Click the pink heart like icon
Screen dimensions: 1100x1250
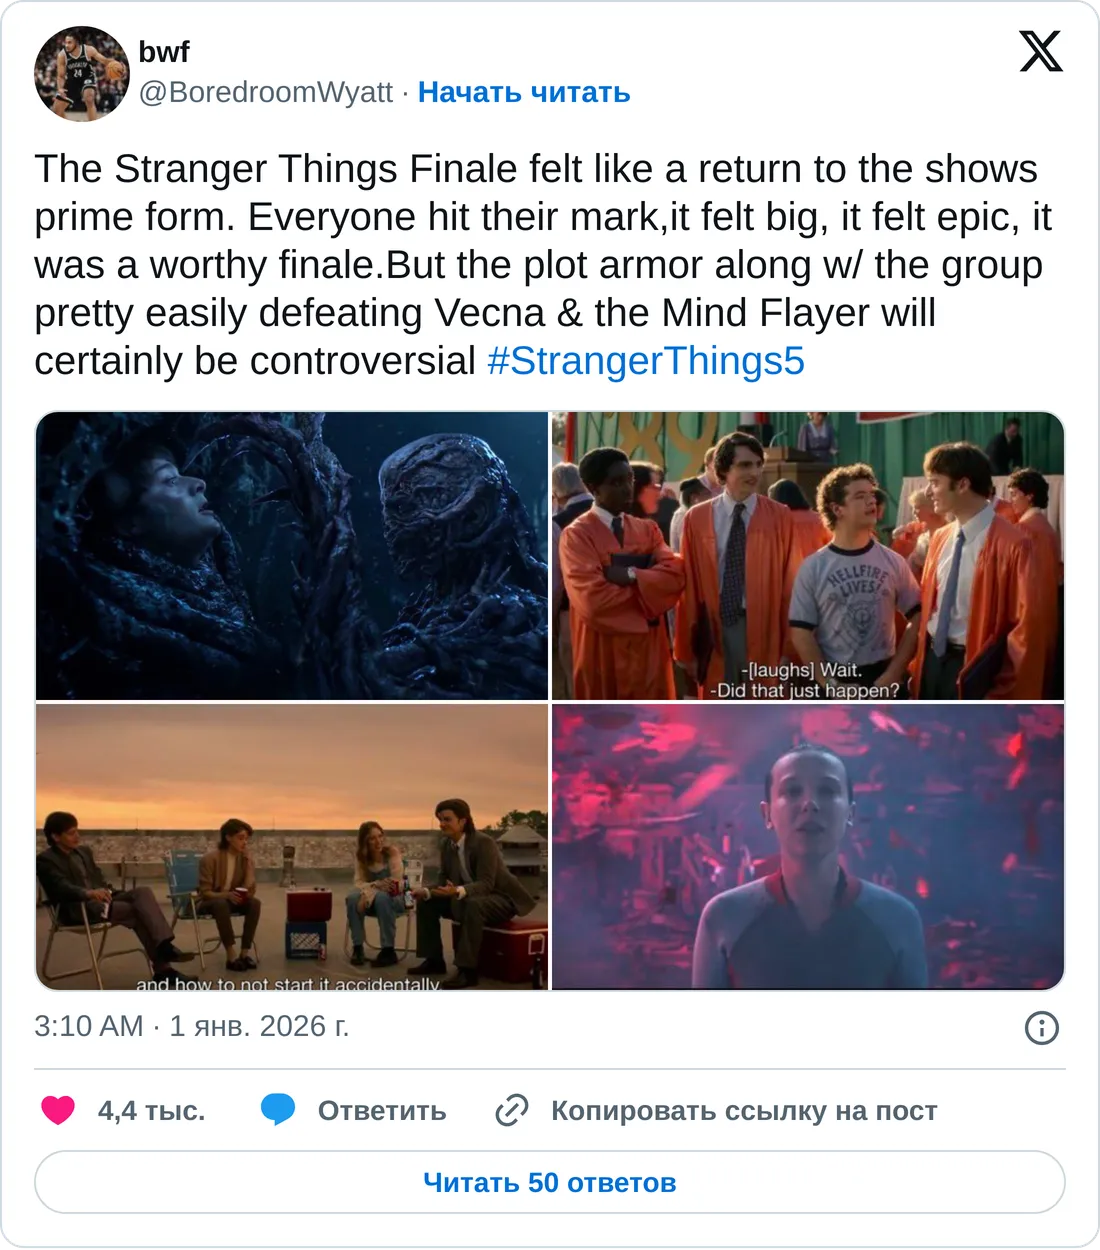pyautogui.click(x=58, y=1110)
